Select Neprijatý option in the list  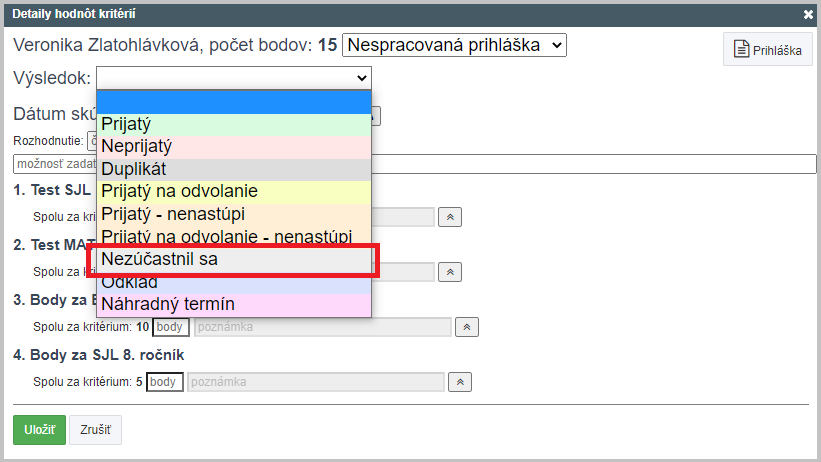coord(234,147)
